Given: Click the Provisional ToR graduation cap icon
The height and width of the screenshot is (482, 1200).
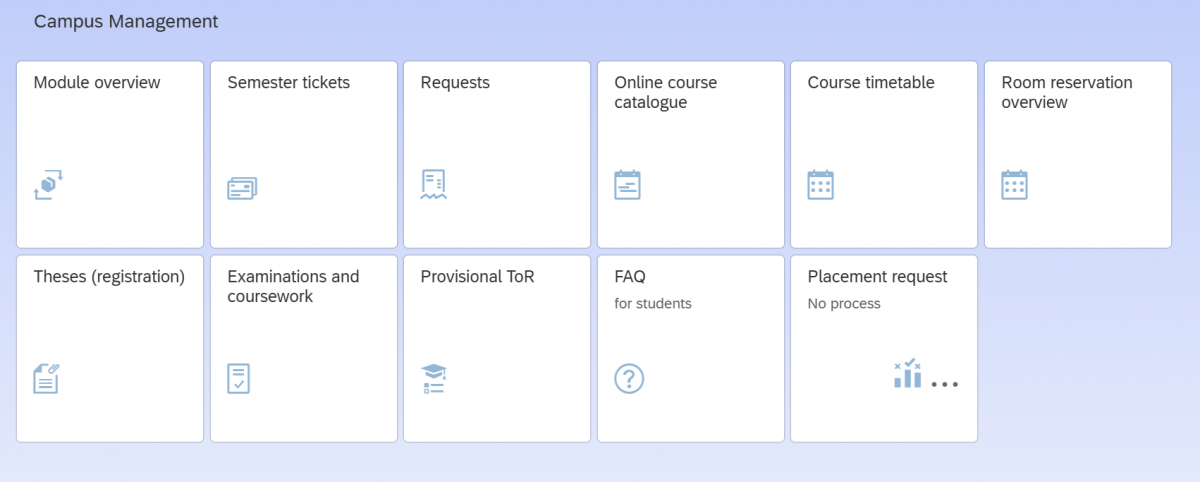Looking at the screenshot, I should [434, 379].
